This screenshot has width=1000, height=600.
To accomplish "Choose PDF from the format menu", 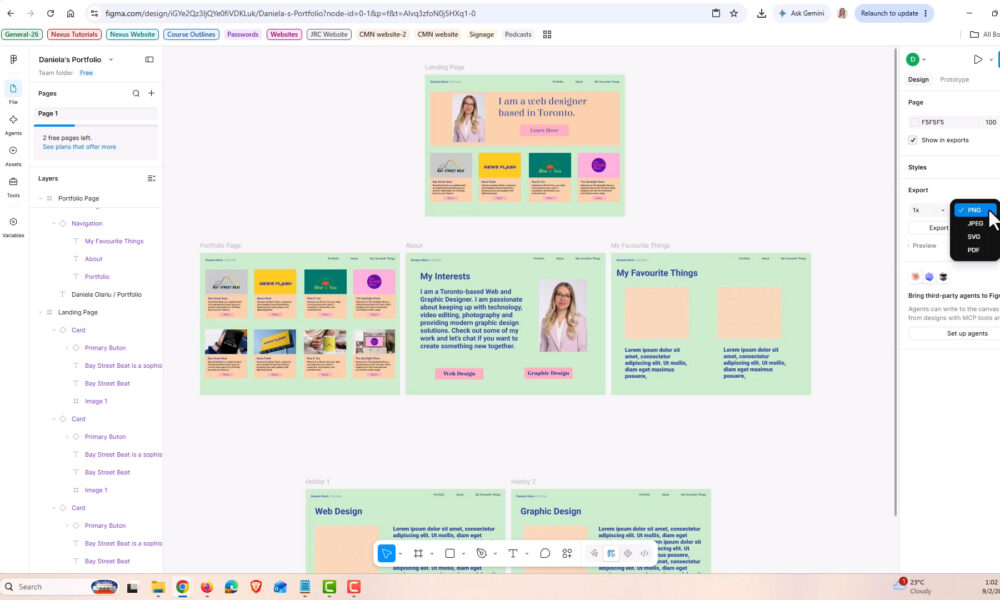I will pos(973,250).
